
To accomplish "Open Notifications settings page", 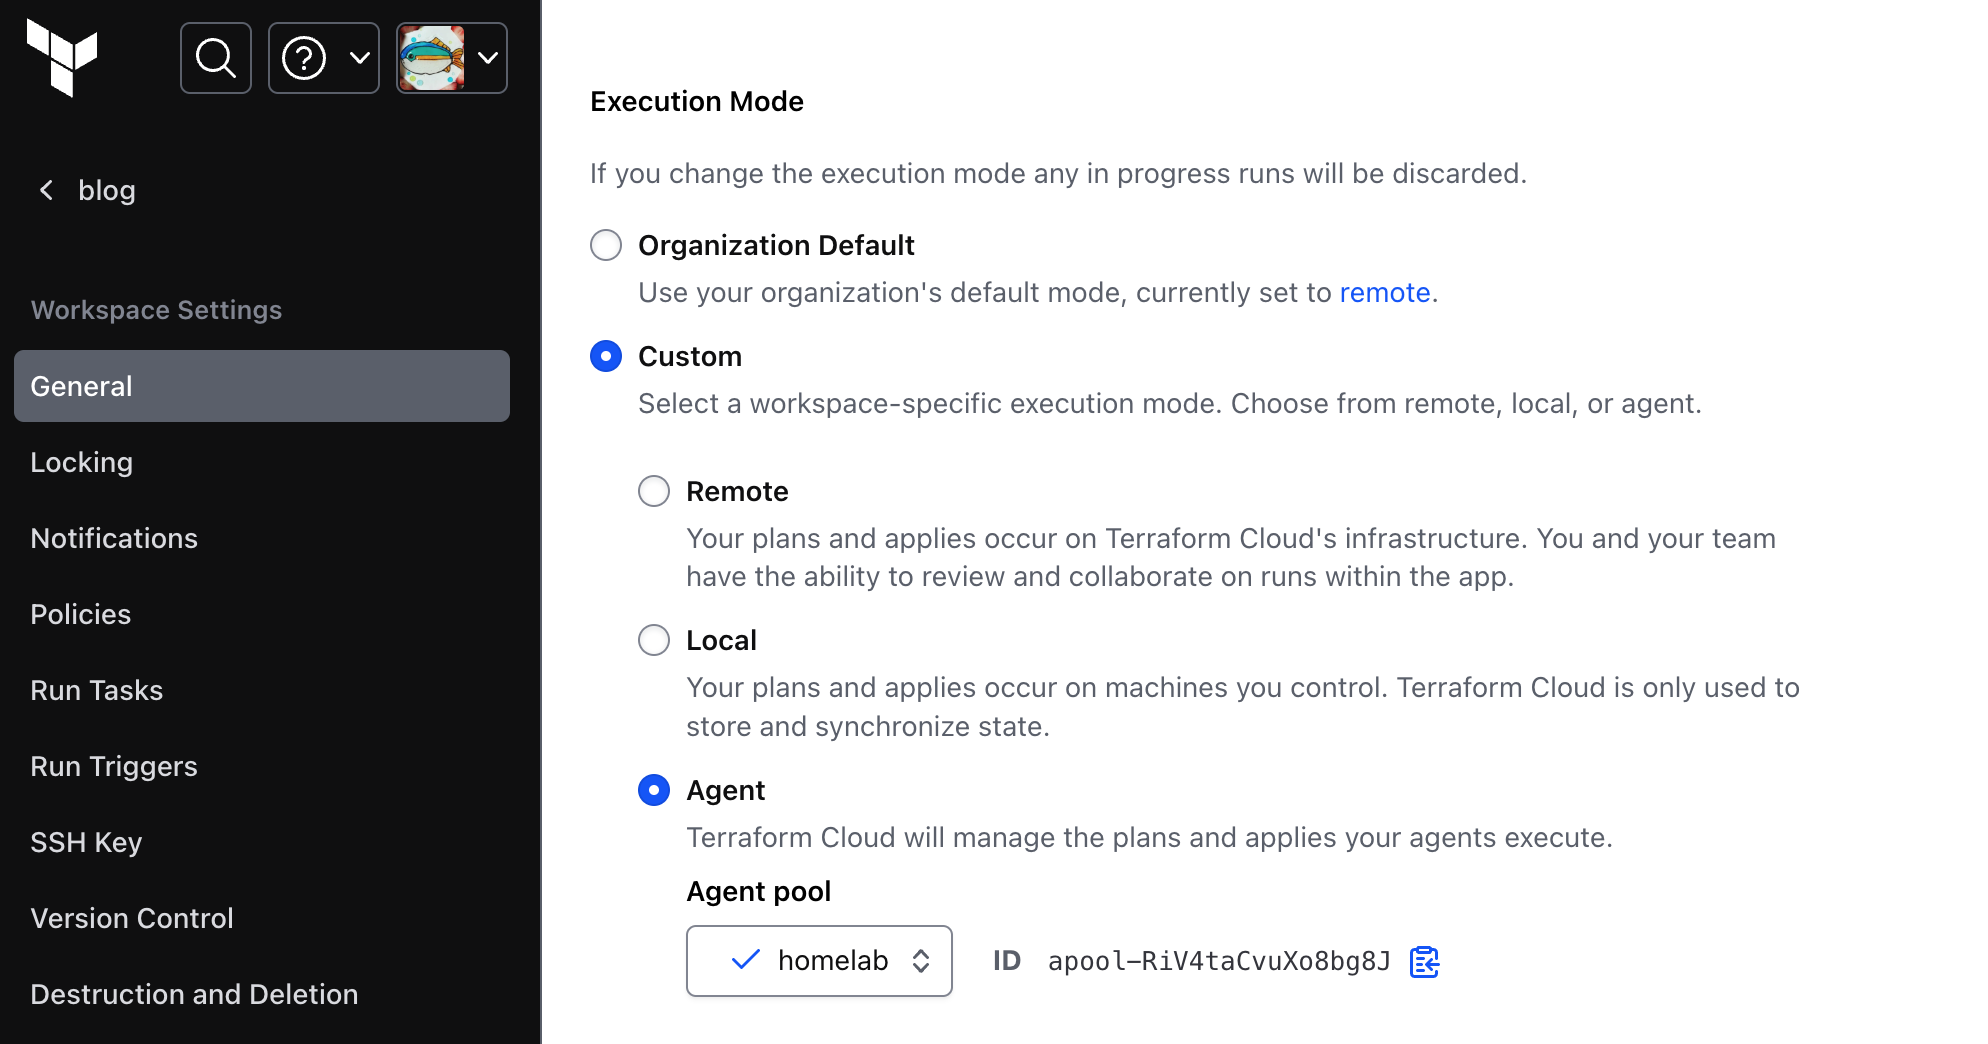I will [114, 538].
